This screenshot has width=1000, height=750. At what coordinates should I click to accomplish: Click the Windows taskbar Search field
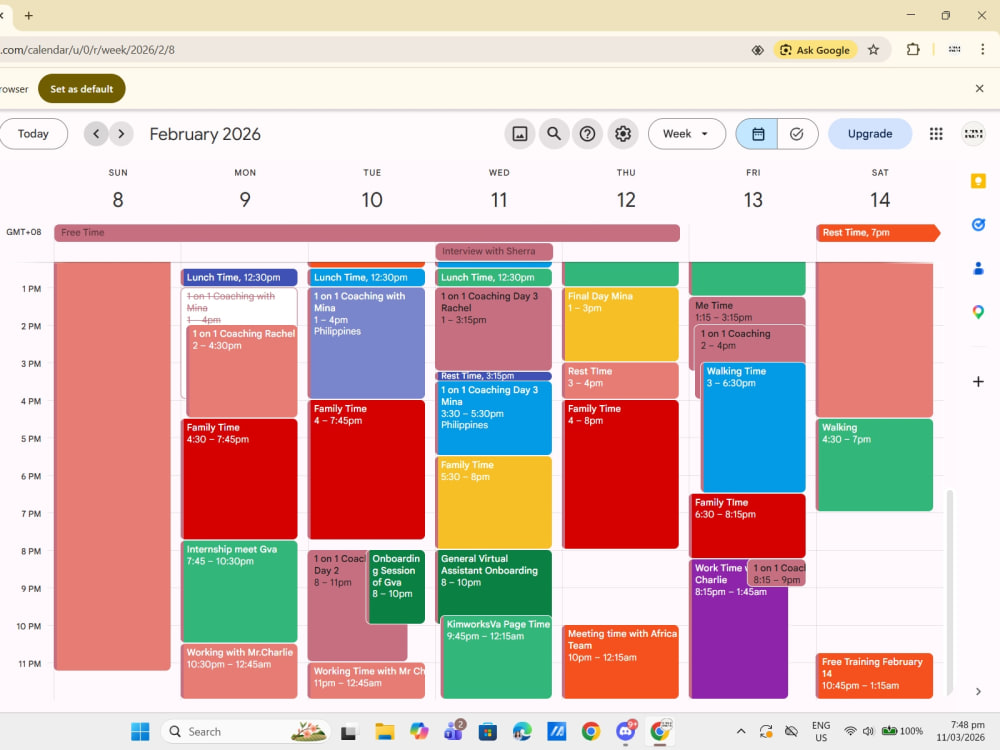coord(246,732)
